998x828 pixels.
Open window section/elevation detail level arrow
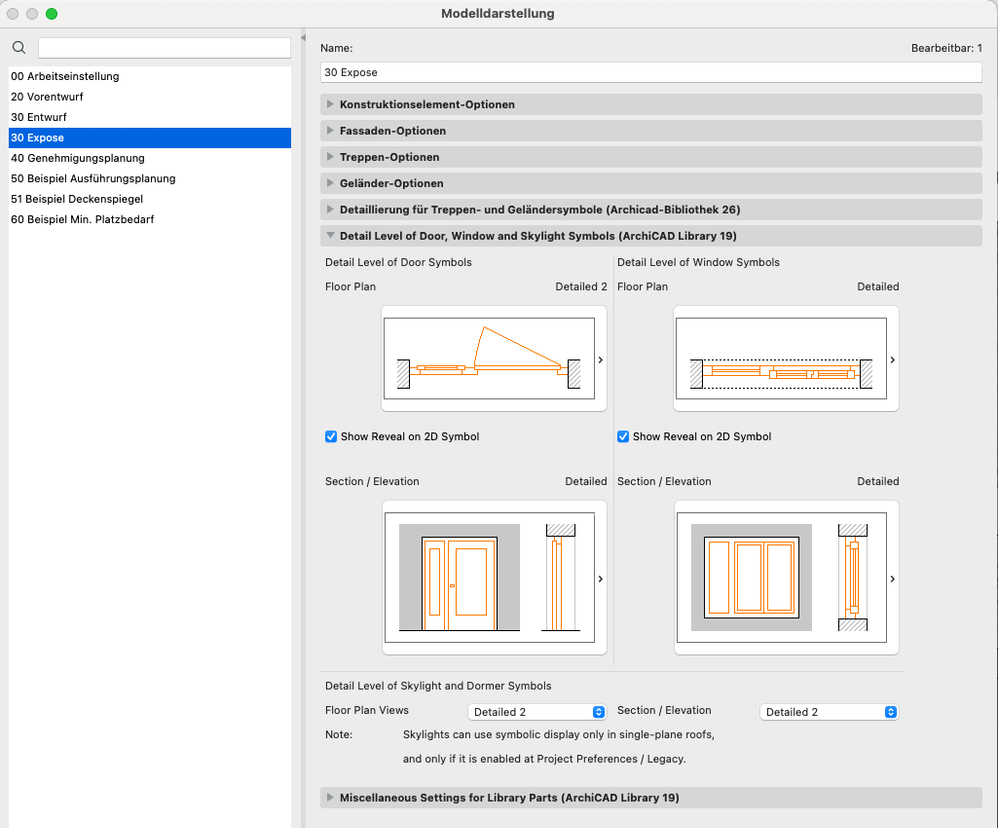(892, 579)
